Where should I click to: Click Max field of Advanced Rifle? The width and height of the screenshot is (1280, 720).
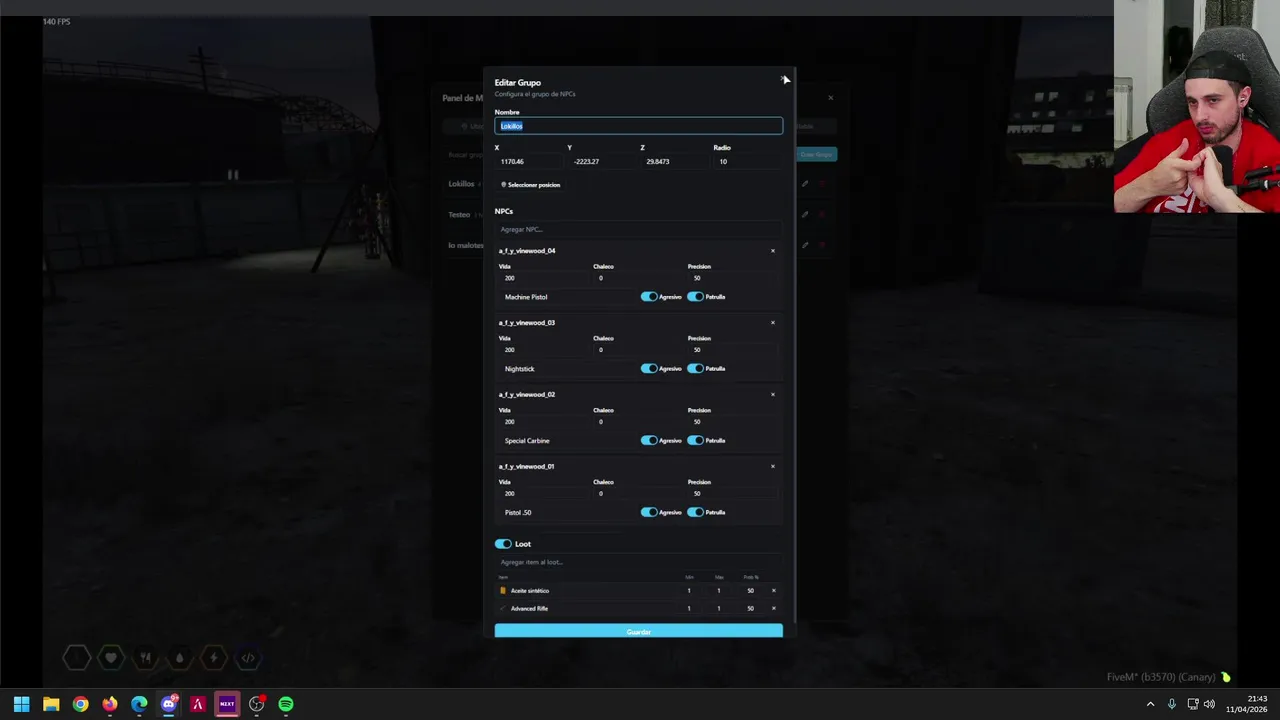pyautogui.click(x=718, y=609)
